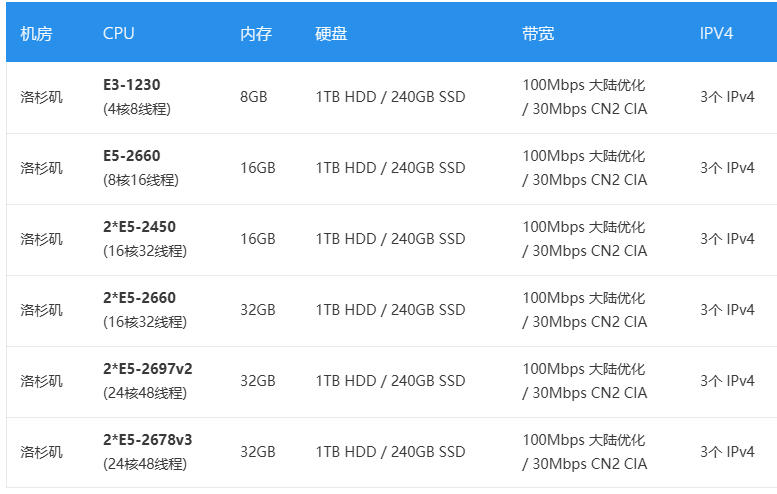777x494 pixels.
Task: Select the 2*E5-2450 CPU cell
Action: point(145,238)
